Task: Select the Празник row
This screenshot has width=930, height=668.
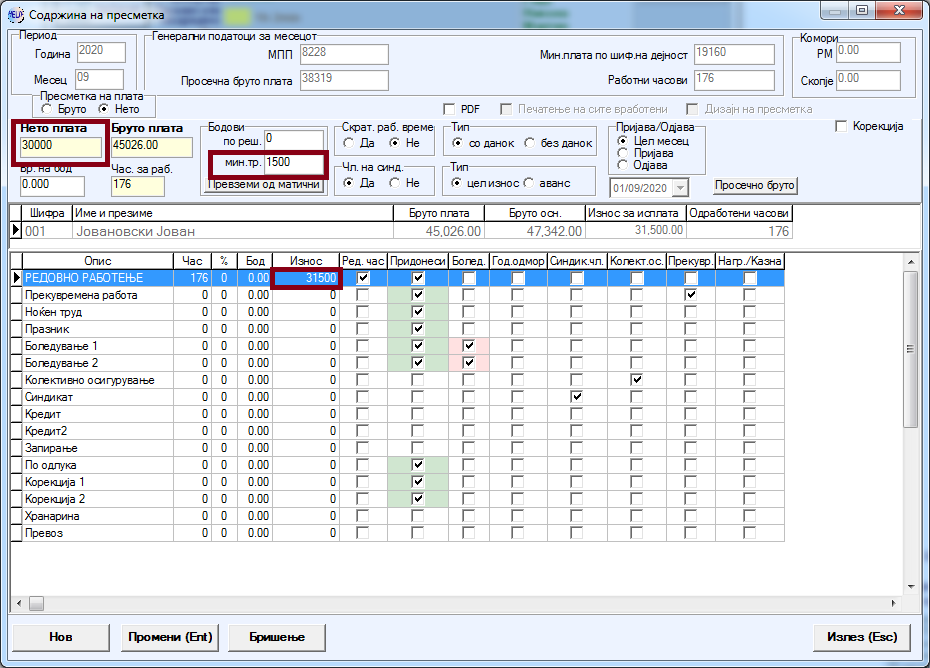Action: pos(398,329)
